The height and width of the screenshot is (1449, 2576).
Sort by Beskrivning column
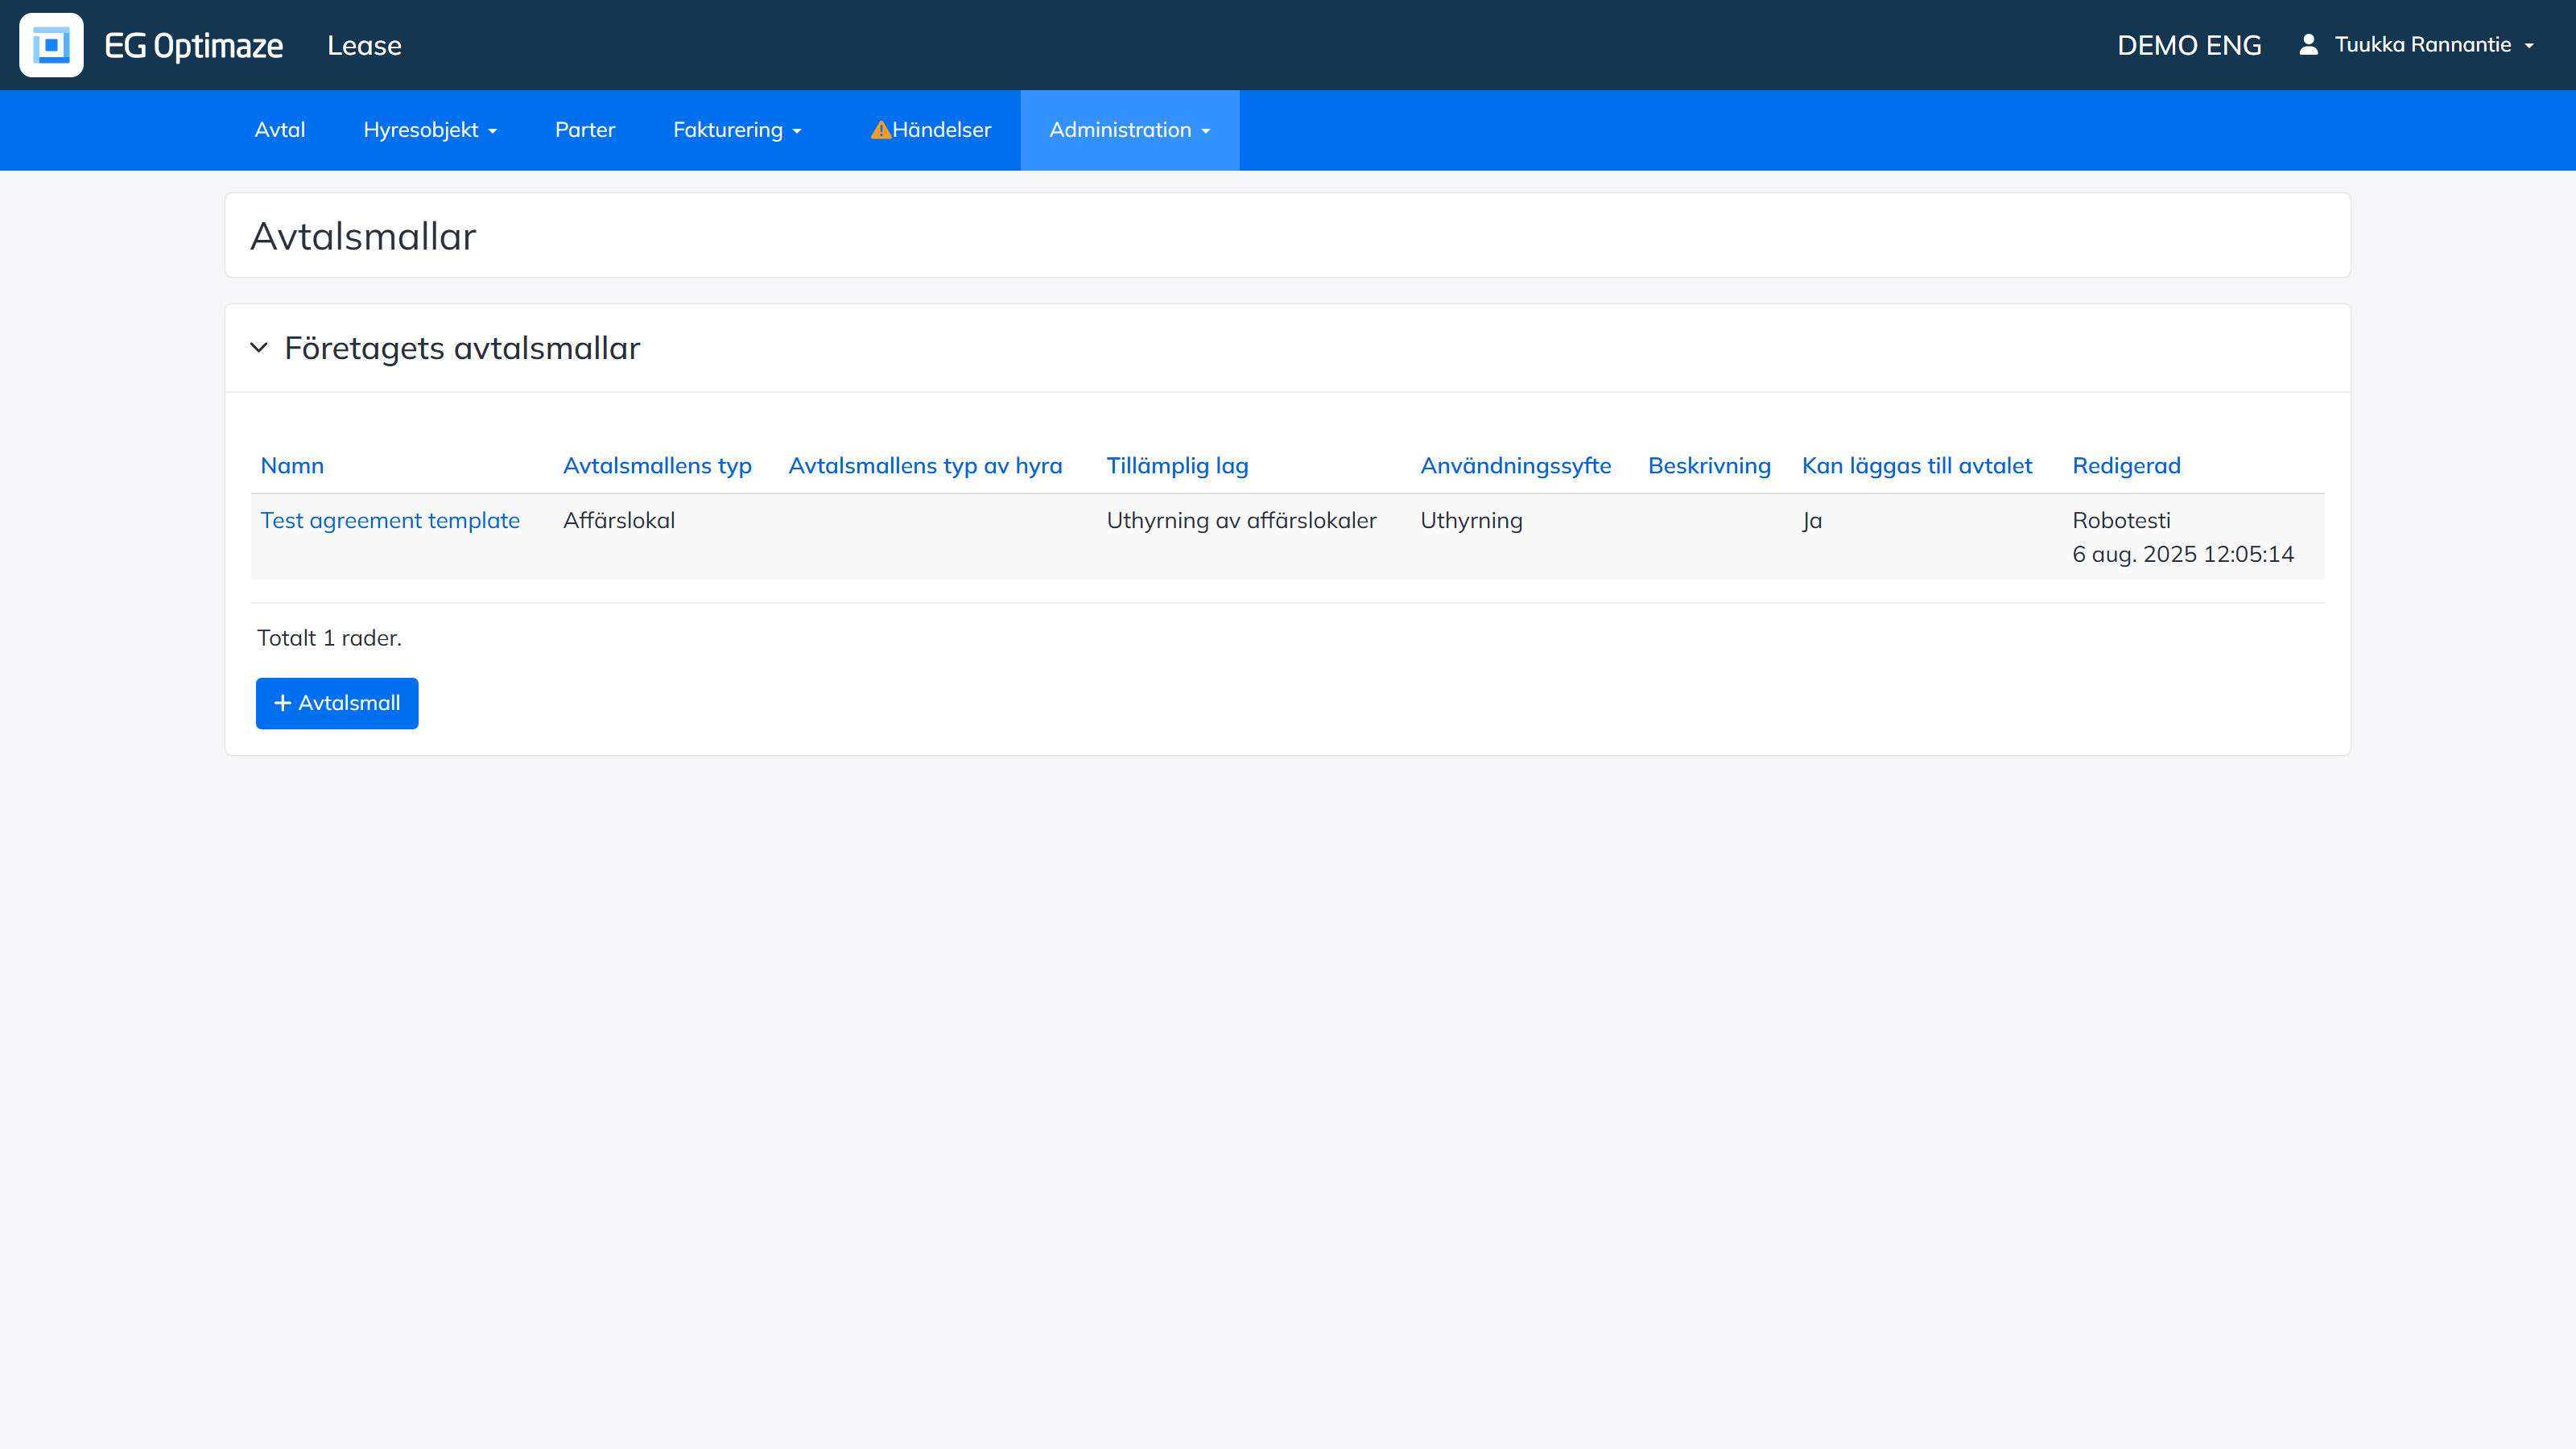point(1709,465)
